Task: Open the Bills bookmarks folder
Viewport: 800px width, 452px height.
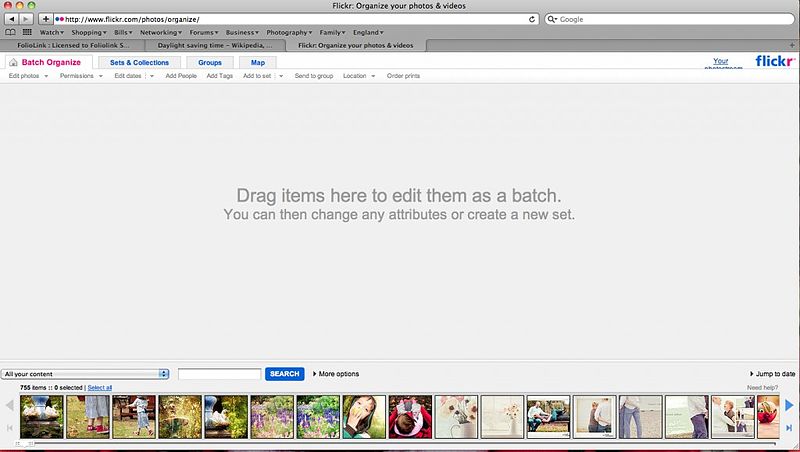Action: coord(123,32)
